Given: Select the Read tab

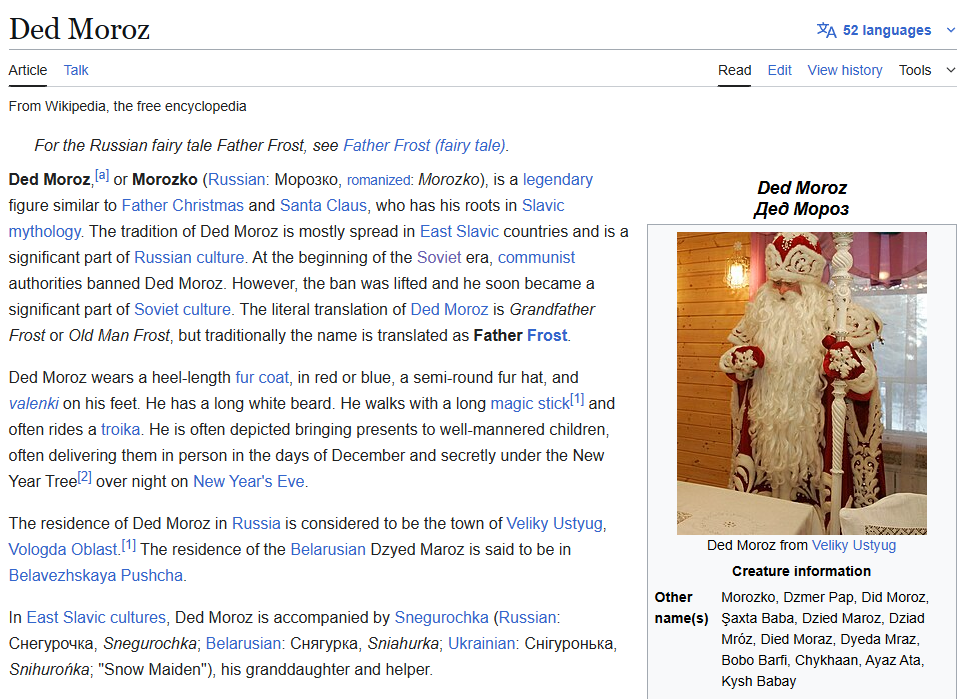Looking at the screenshot, I should (x=735, y=70).
